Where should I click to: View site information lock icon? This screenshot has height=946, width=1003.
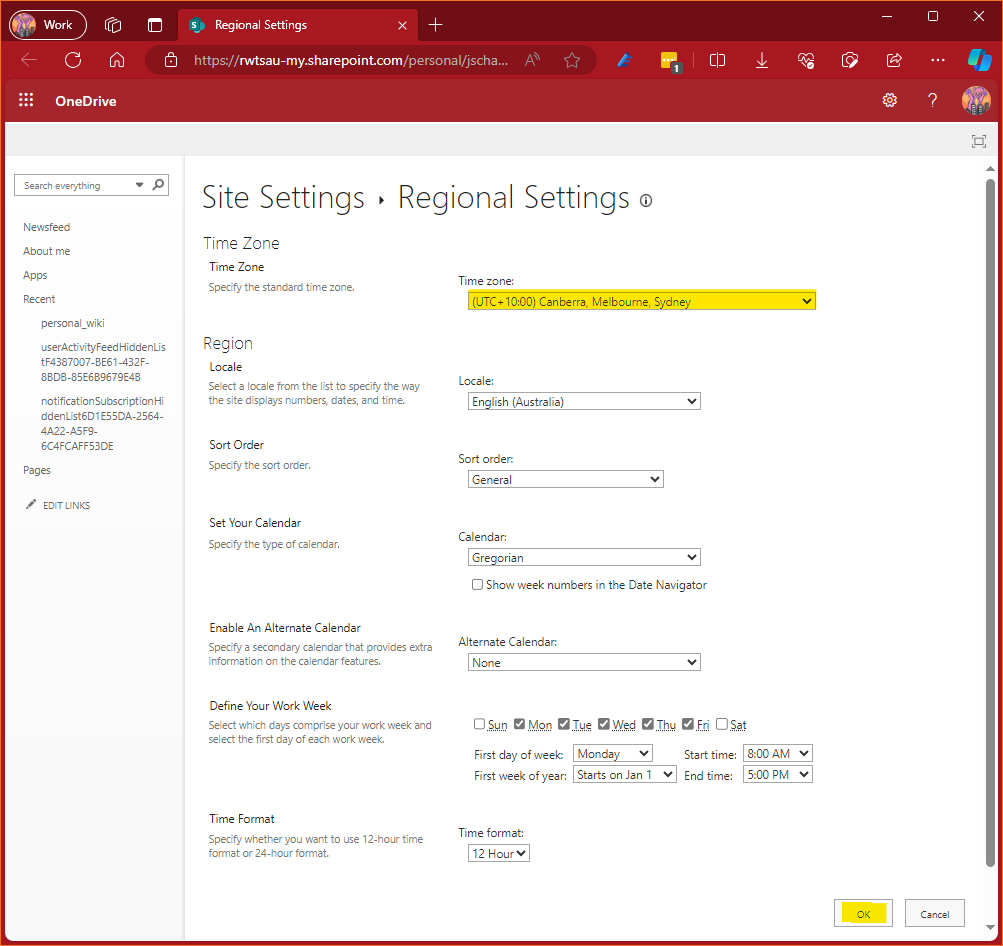click(171, 60)
